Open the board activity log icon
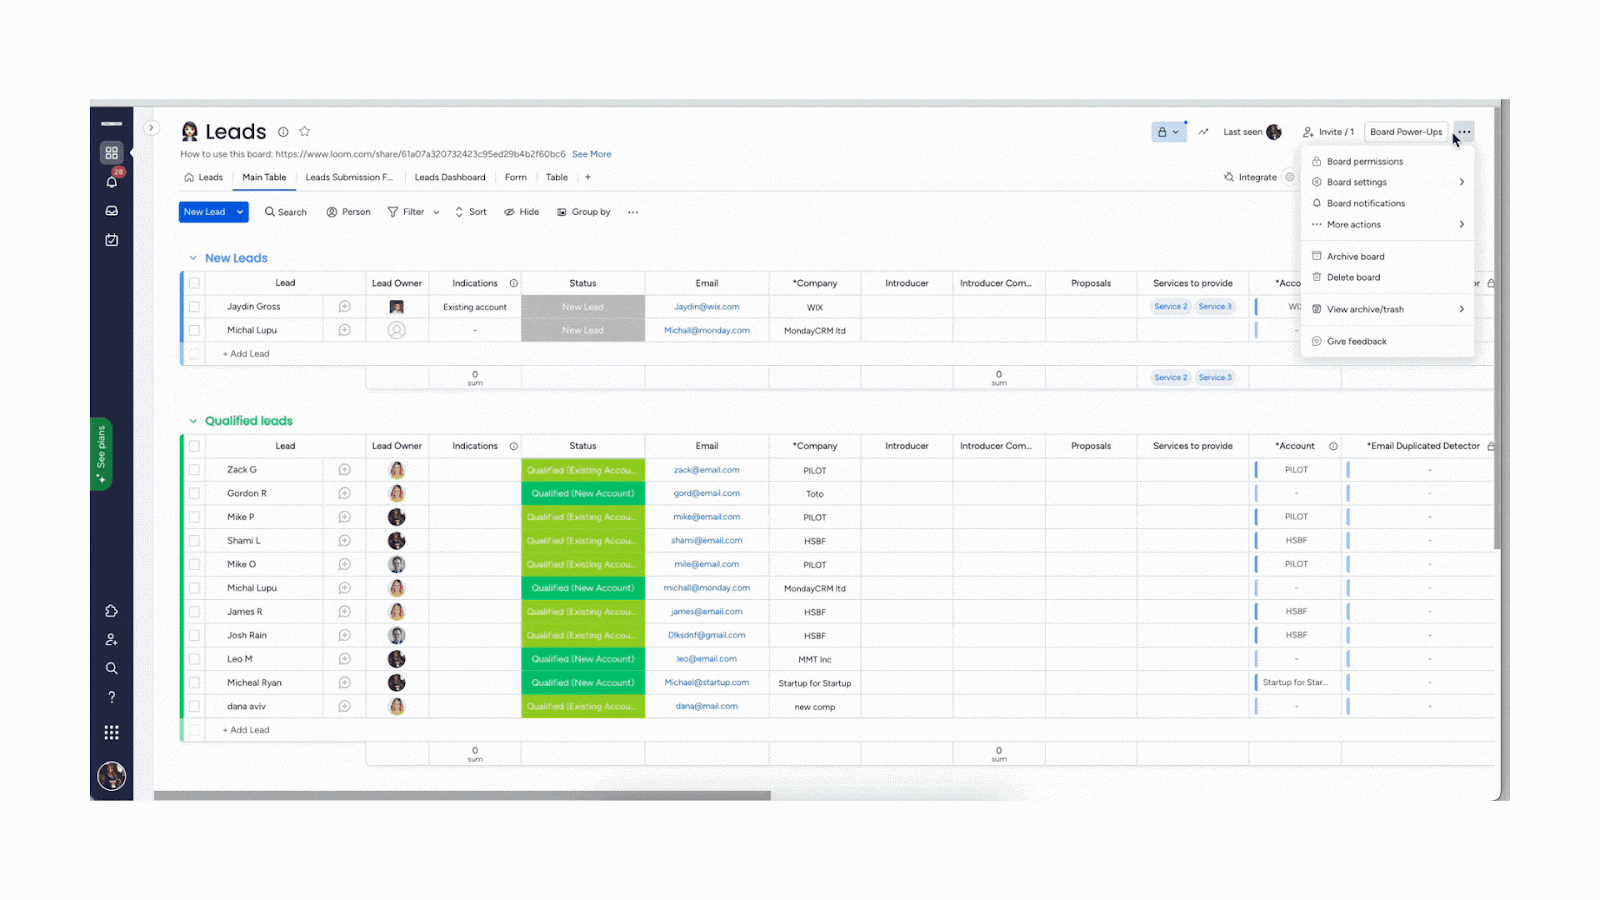 coord(1204,132)
